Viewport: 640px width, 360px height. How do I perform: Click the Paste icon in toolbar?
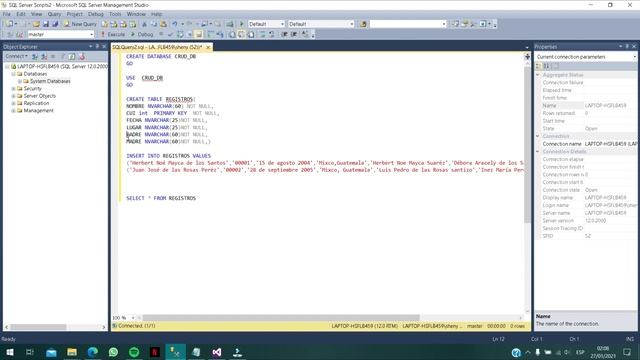(163, 24)
